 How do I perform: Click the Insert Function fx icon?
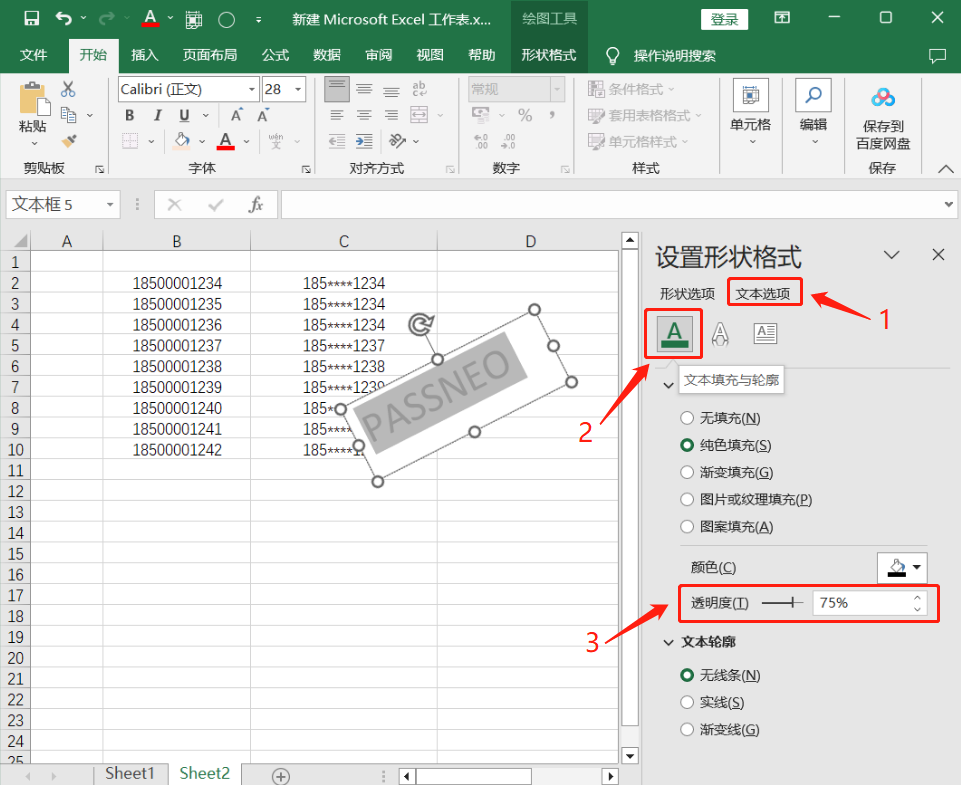coord(256,205)
